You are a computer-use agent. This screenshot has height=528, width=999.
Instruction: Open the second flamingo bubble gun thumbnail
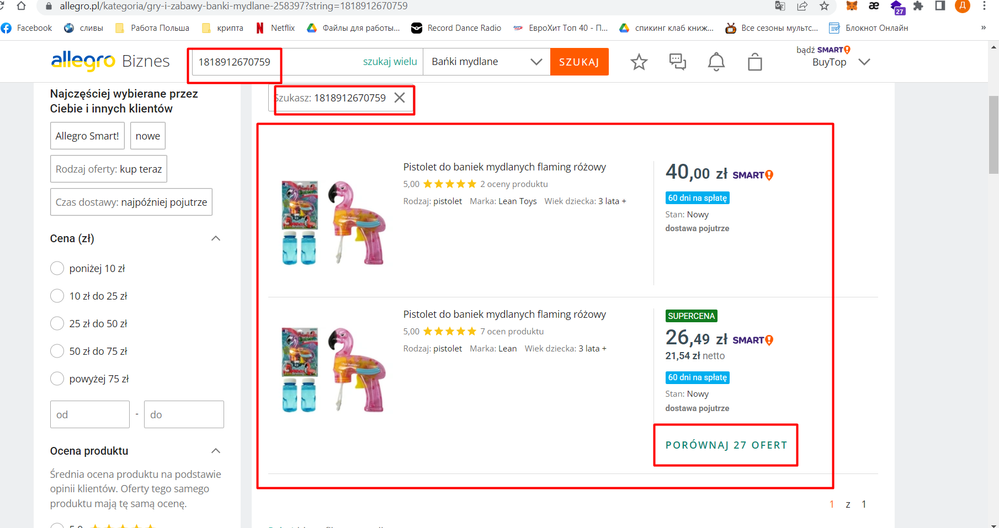click(334, 370)
